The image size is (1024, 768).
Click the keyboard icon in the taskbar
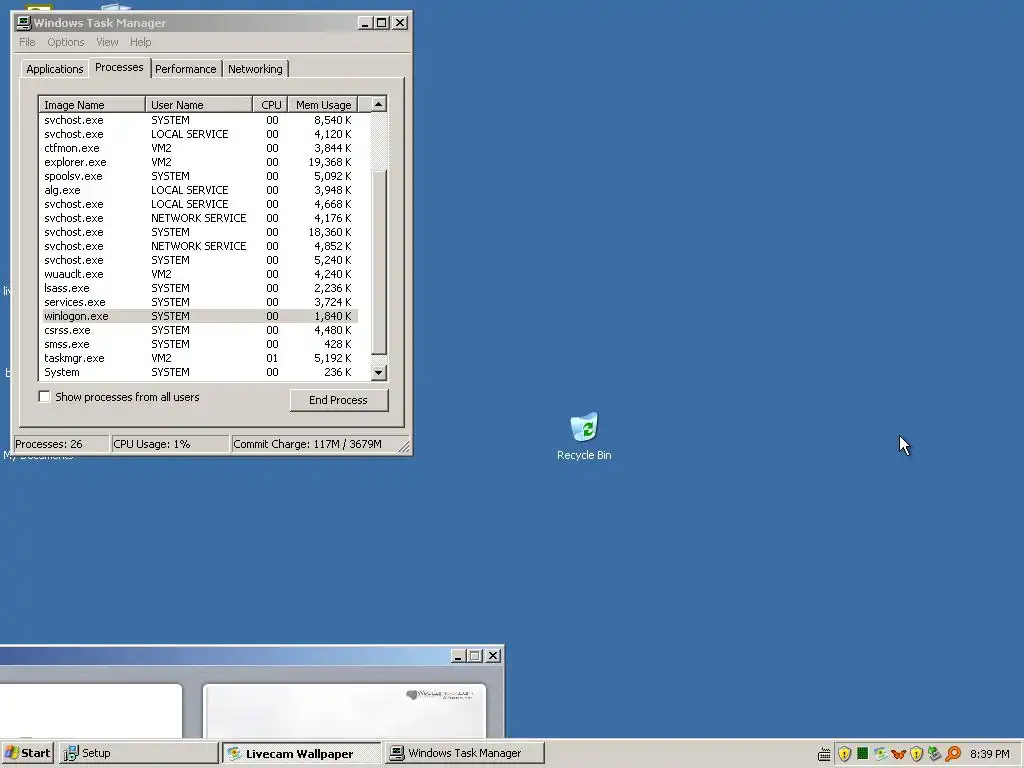click(824, 754)
